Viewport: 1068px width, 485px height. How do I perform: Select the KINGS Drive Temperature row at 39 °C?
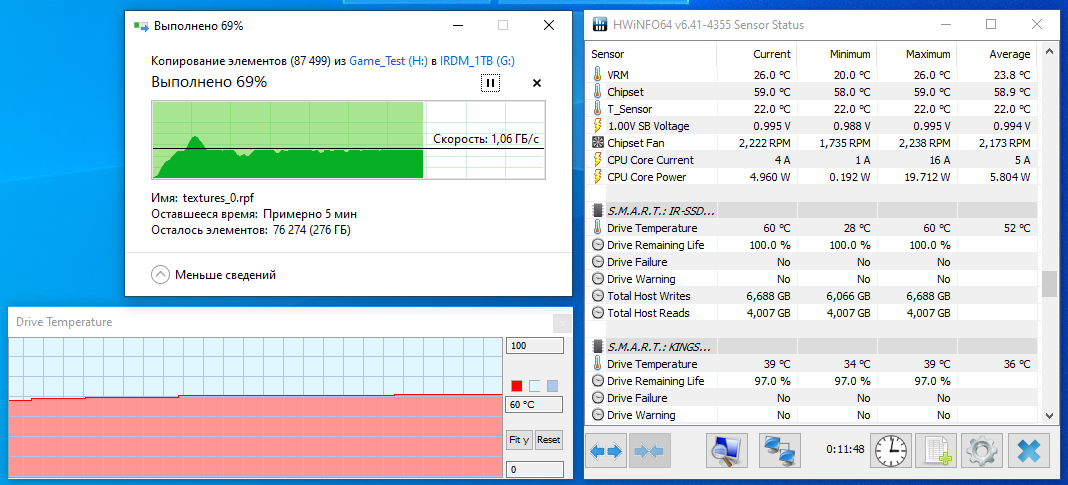pos(812,364)
